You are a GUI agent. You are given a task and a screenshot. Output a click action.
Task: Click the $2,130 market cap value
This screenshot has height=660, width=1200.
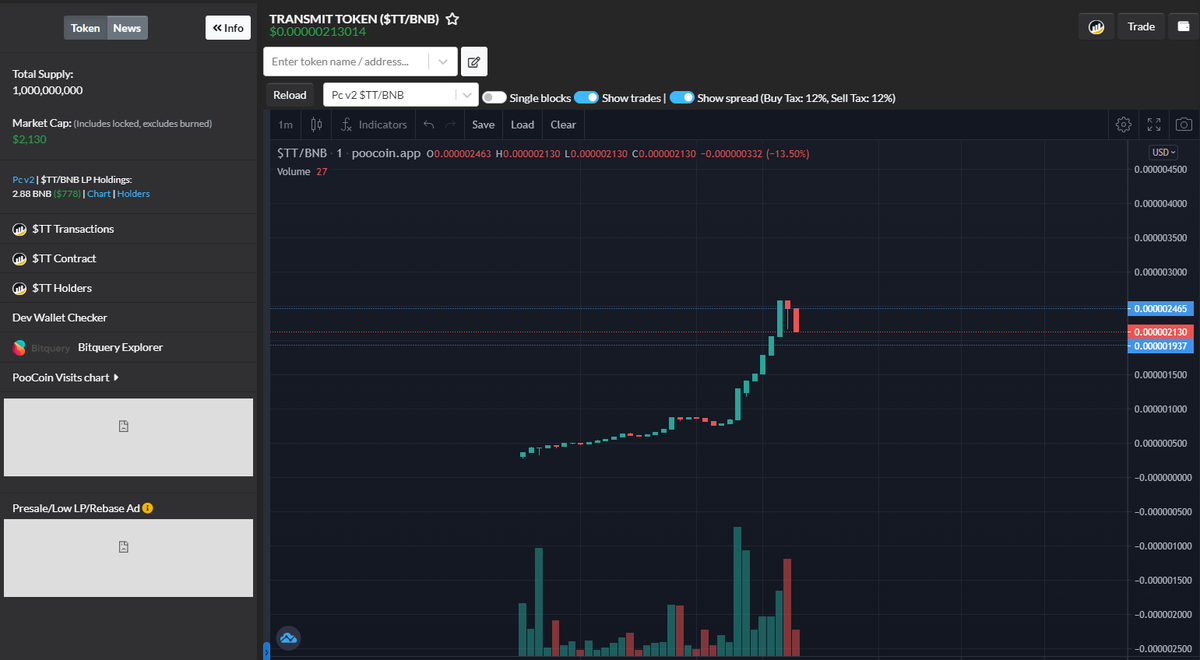29,139
